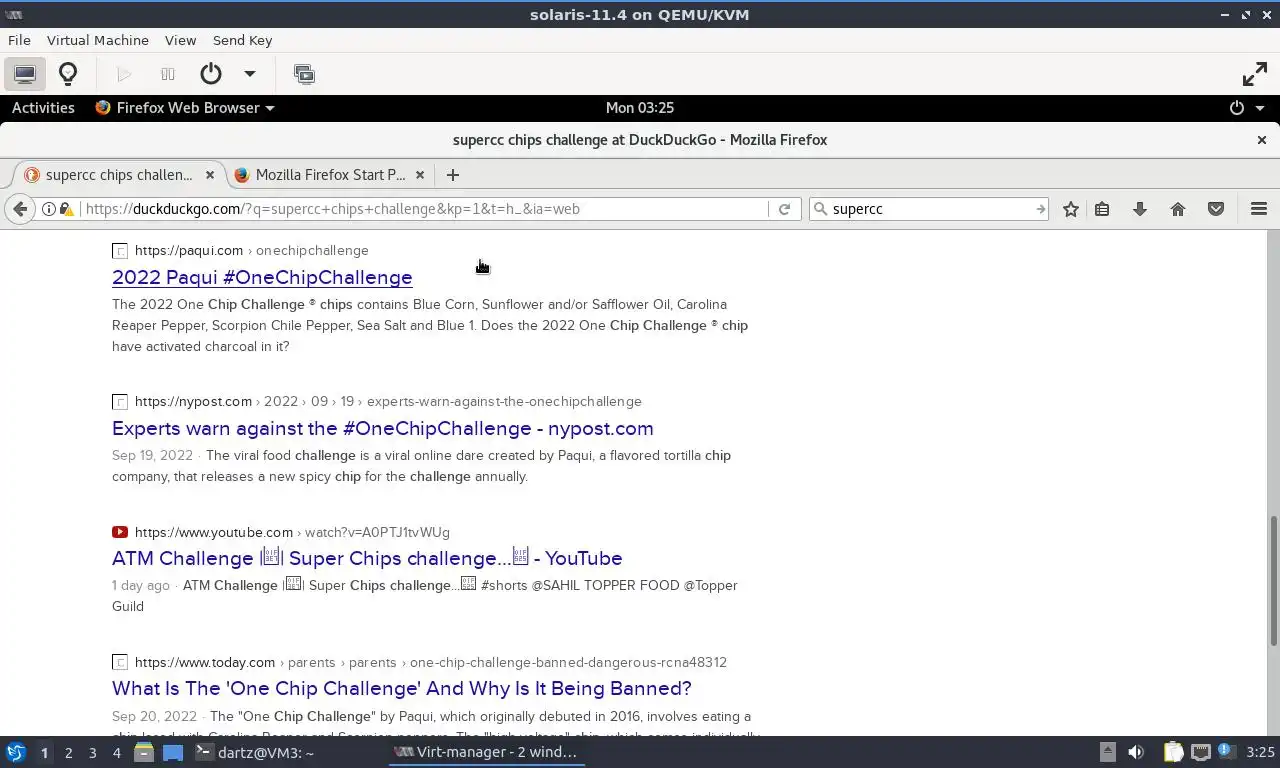This screenshot has width=1280, height=768.
Task: Open the Firefox downloads panel
Action: [1140, 209]
